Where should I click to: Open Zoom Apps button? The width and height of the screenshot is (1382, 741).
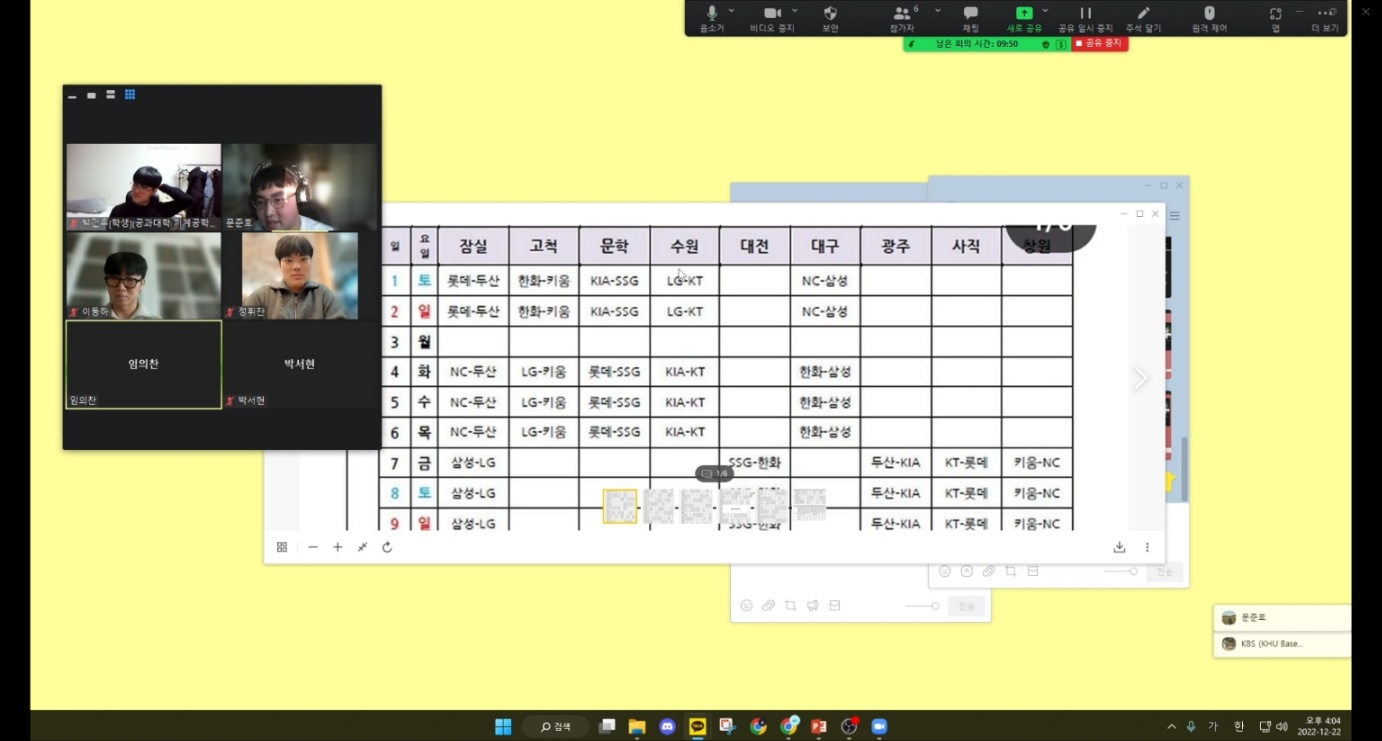pos(1275,17)
